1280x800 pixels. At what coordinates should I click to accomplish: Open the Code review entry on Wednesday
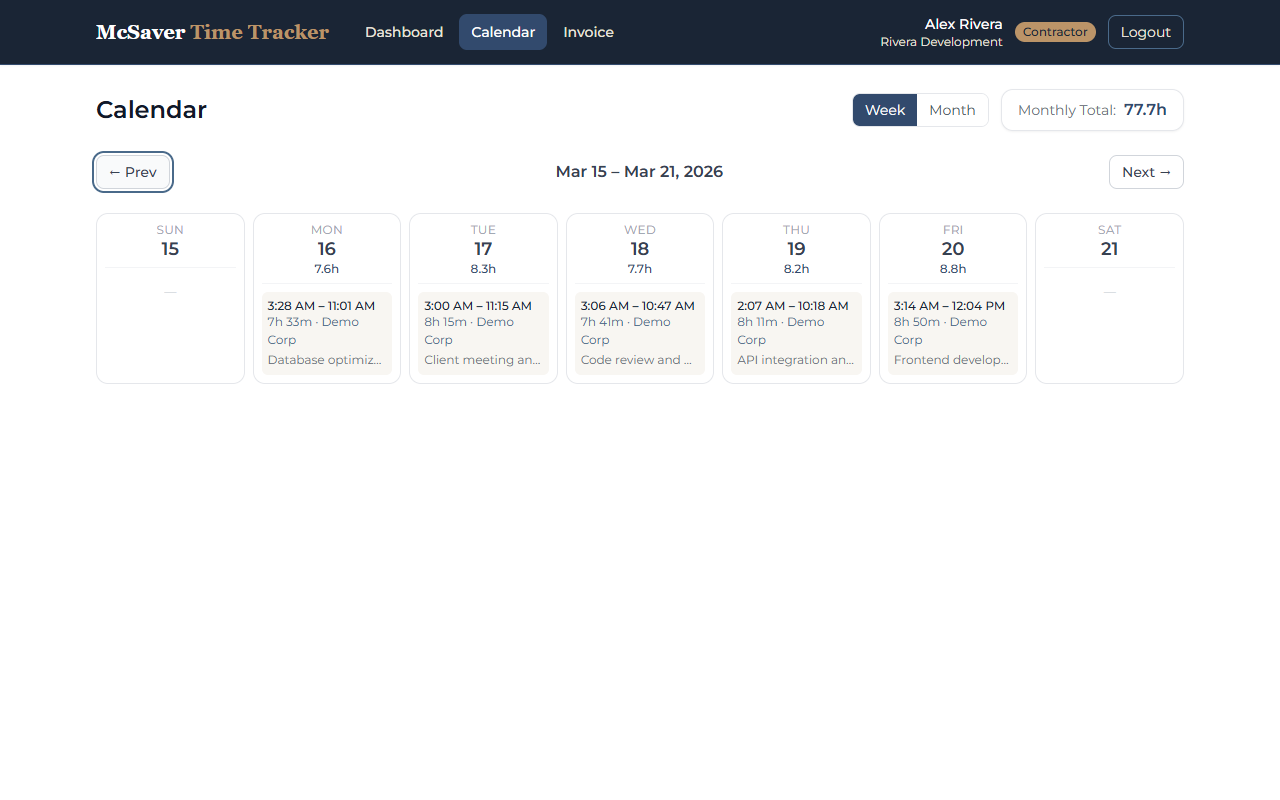640,334
